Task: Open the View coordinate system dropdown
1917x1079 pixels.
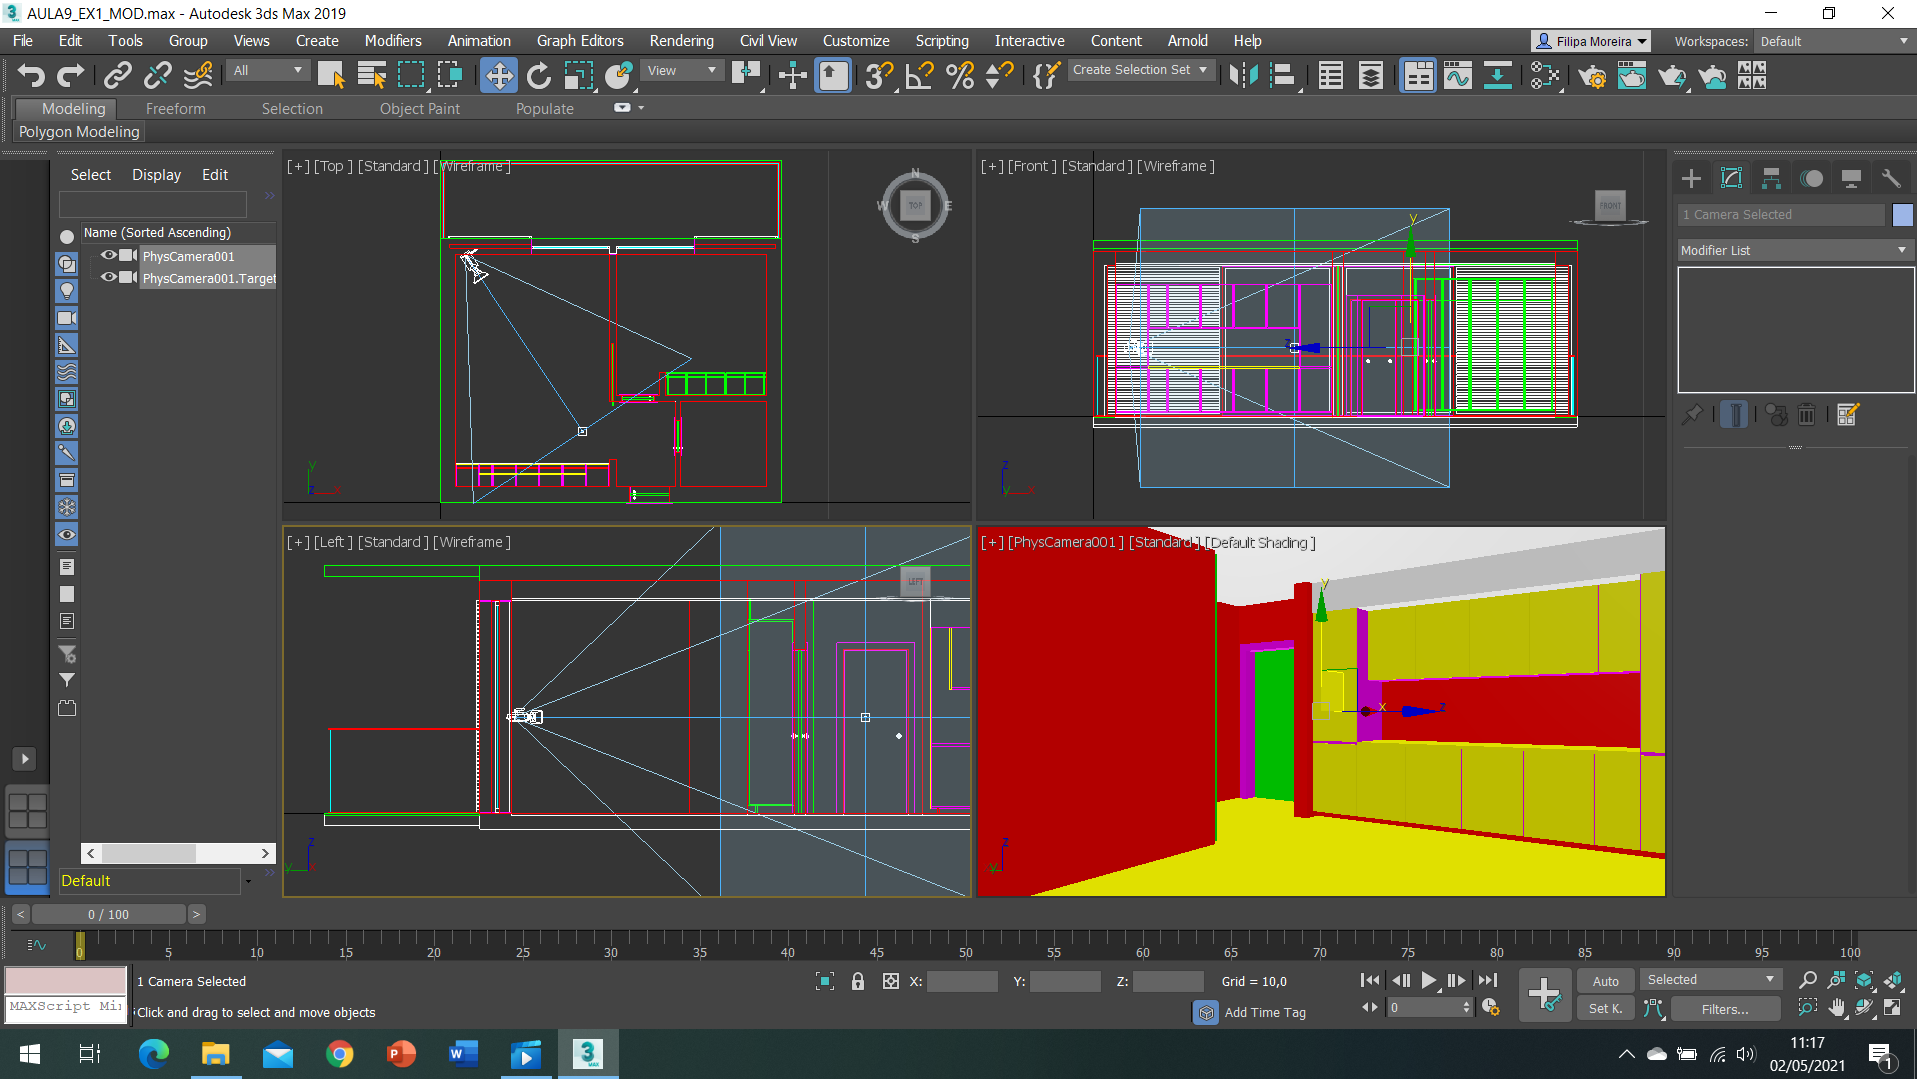Action: [682, 71]
